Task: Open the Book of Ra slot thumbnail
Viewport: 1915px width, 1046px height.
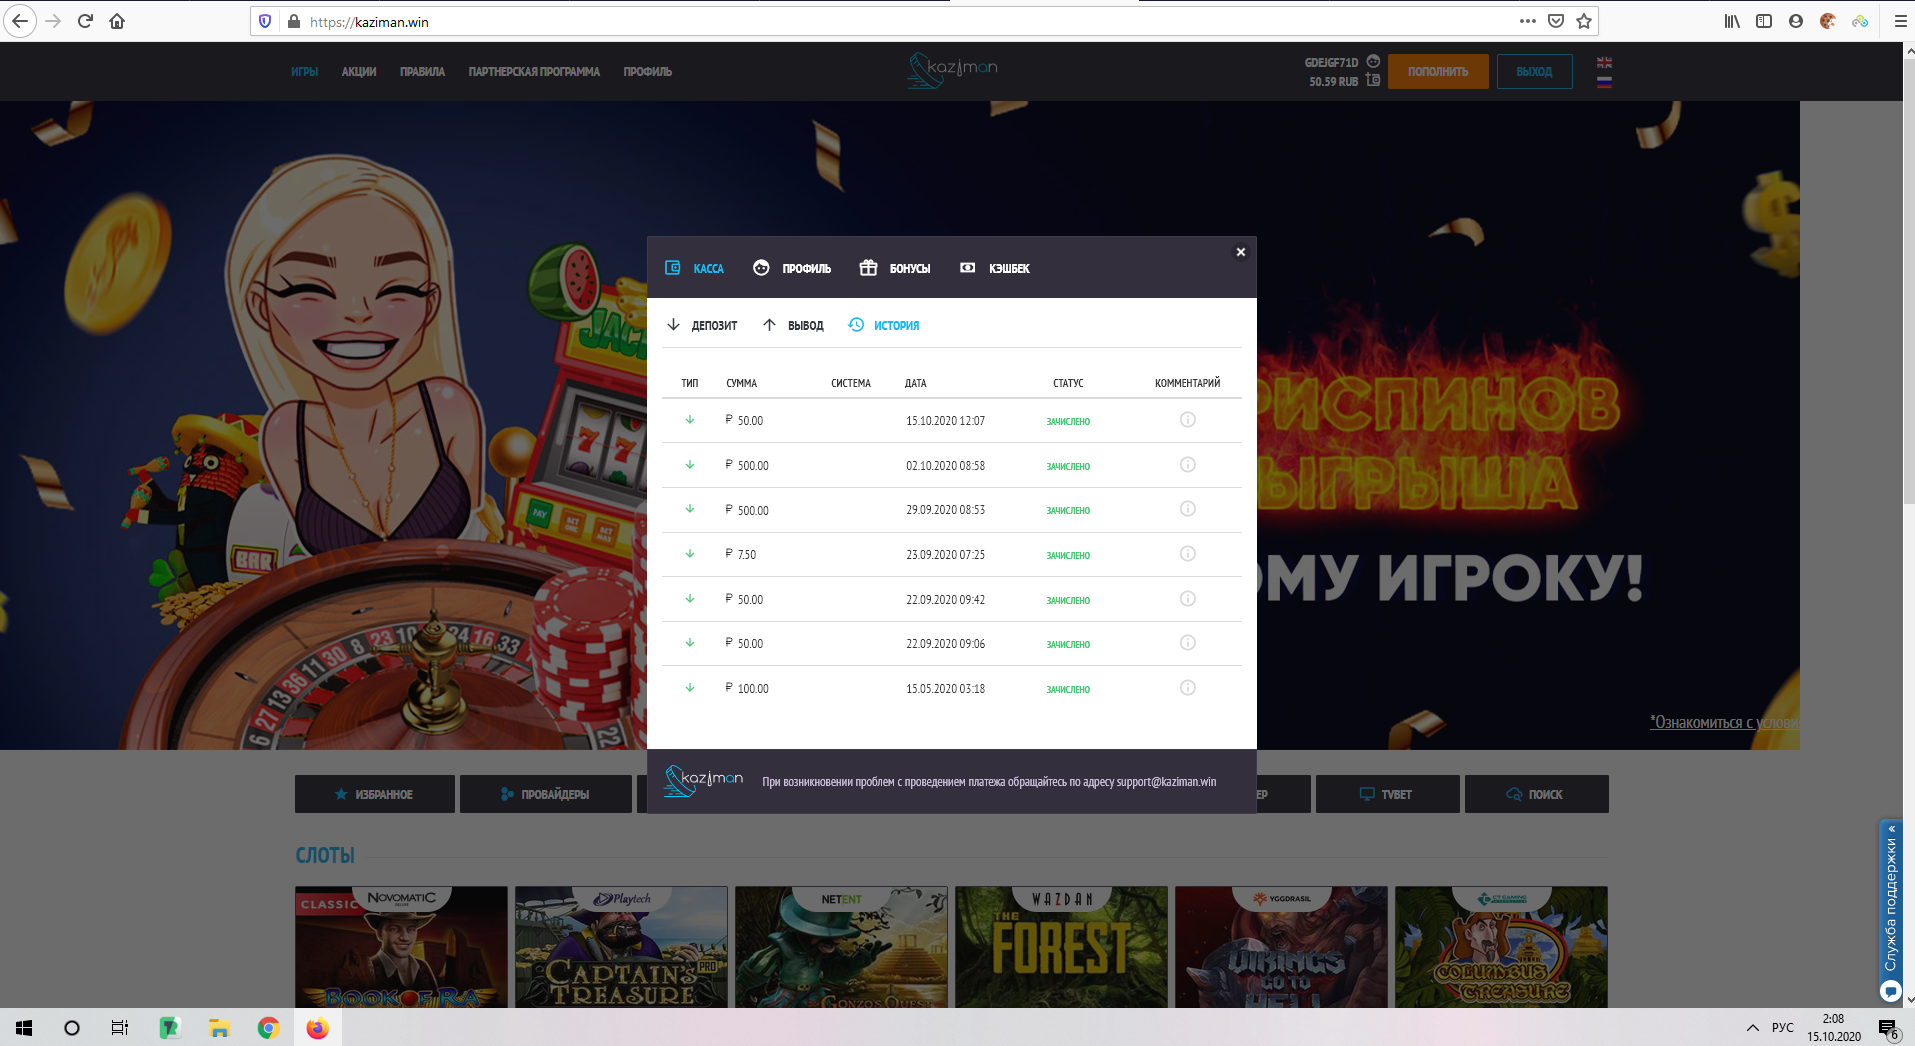Action: [x=401, y=947]
